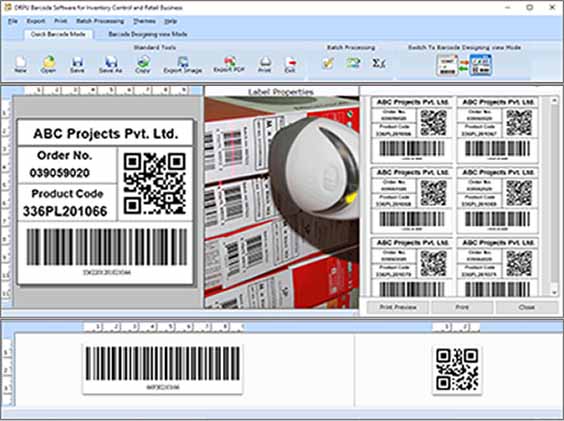
Task: Click the checkmark batch processing icon
Action: coord(328,63)
